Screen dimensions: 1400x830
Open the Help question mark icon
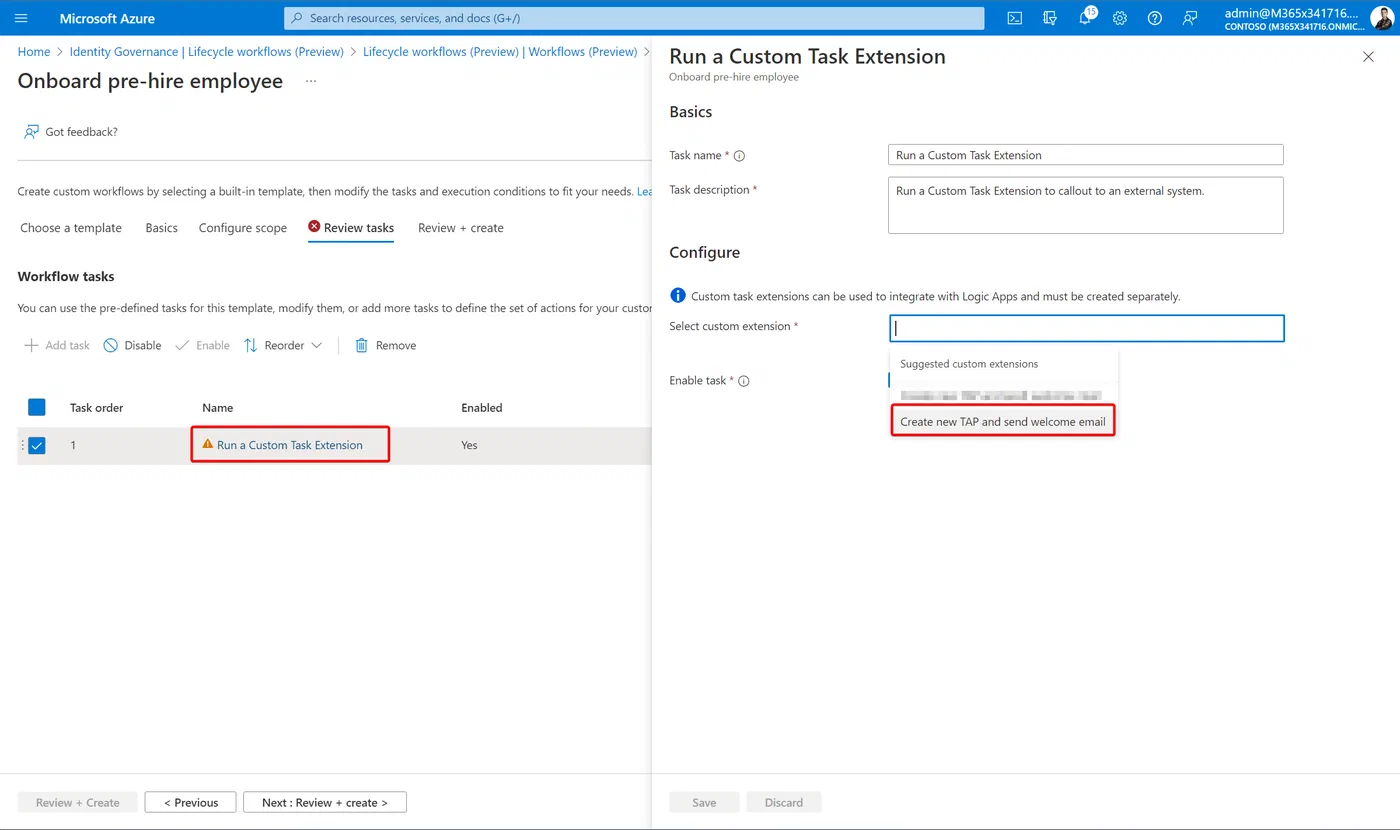[1155, 18]
